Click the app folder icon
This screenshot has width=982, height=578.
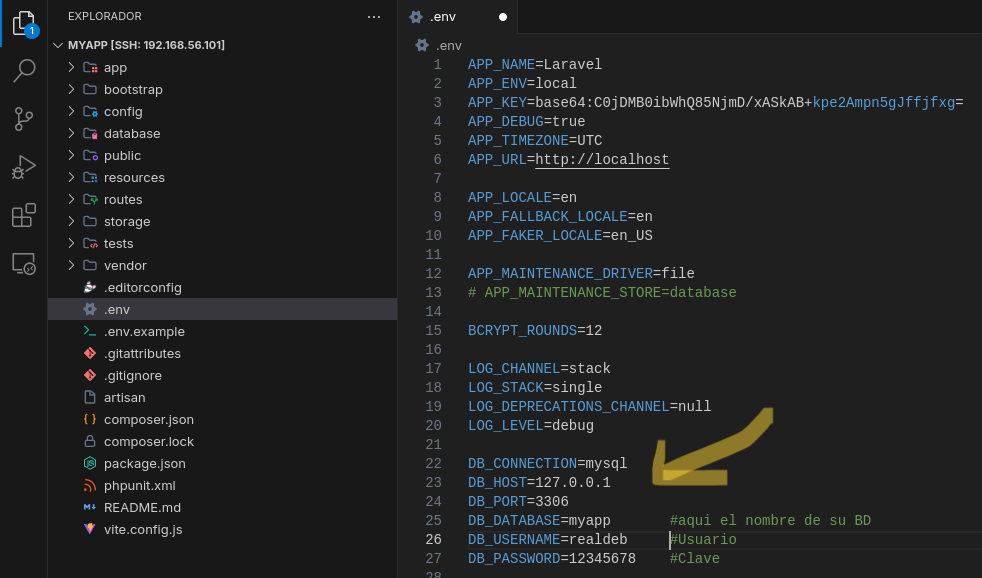[x=90, y=68]
